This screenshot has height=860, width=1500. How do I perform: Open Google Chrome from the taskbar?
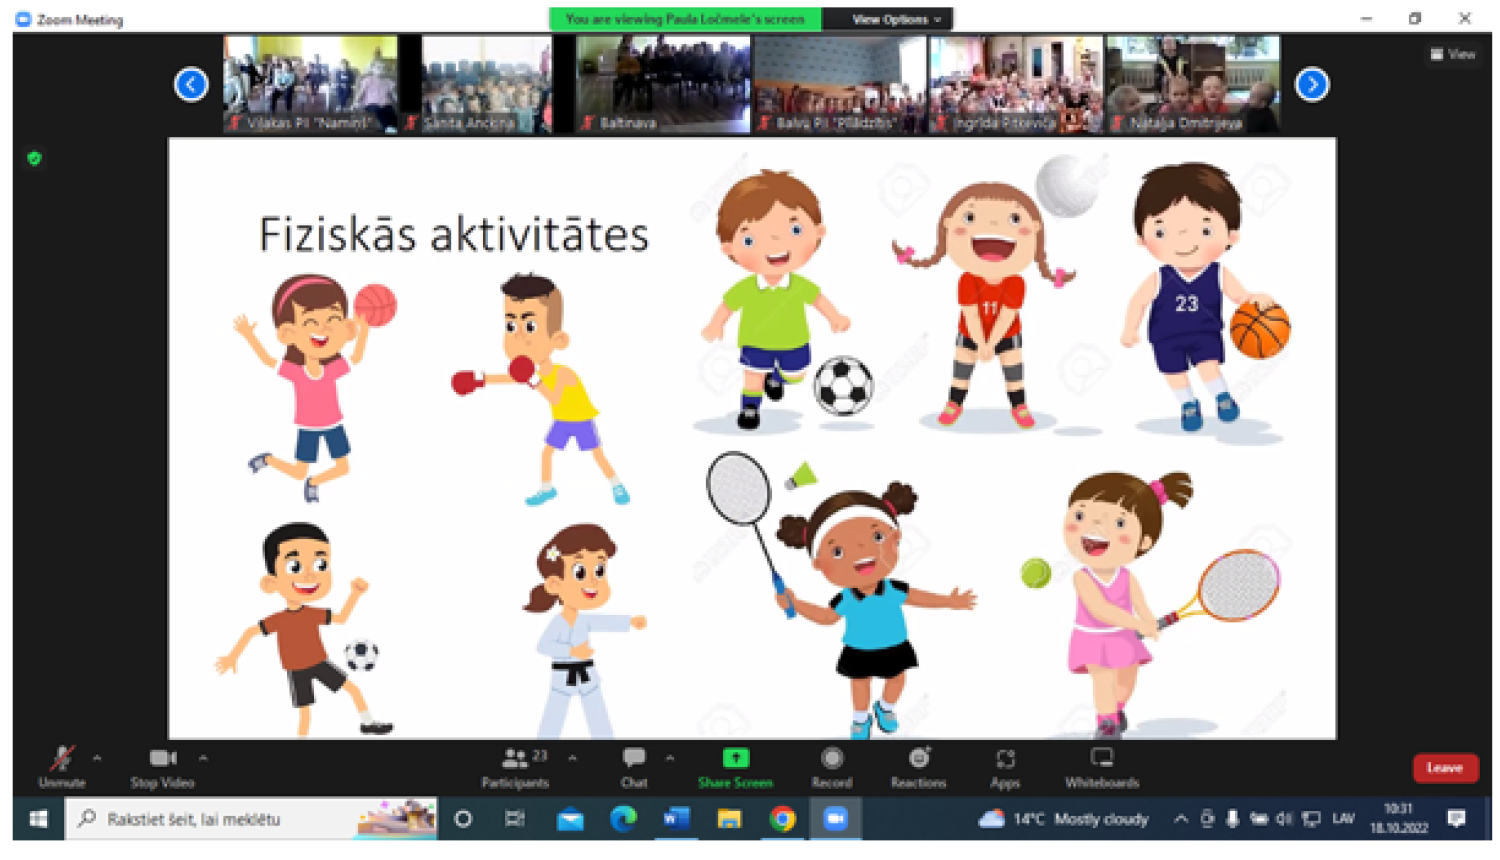(782, 819)
